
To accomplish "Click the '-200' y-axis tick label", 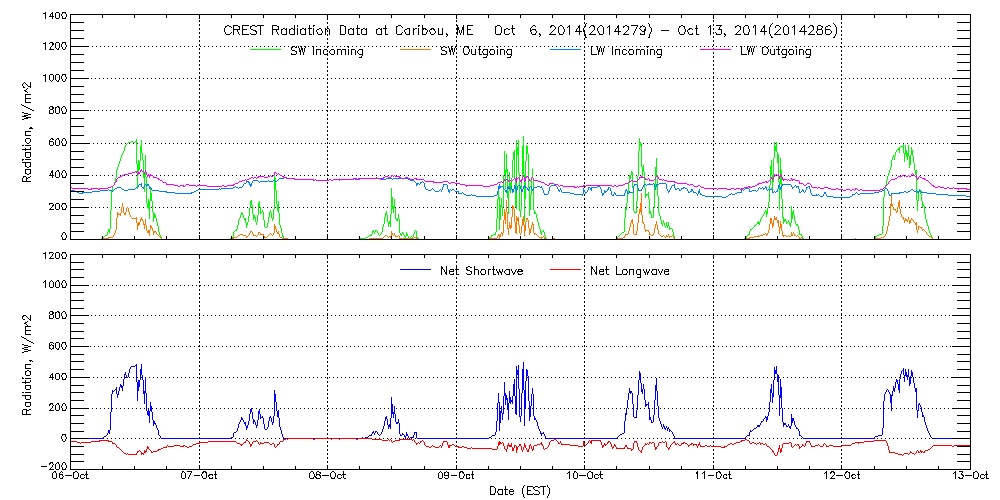I will [54, 466].
